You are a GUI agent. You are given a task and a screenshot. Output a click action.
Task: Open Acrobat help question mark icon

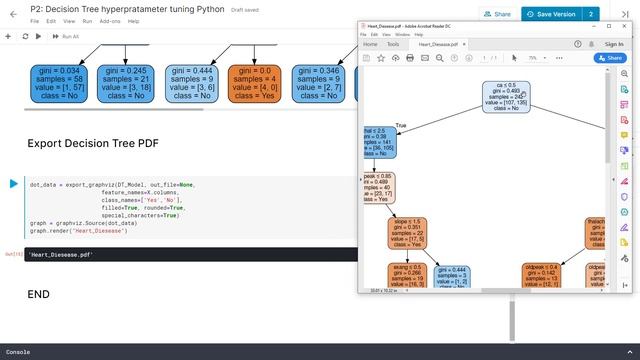pyautogui.click(x=578, y=44)
